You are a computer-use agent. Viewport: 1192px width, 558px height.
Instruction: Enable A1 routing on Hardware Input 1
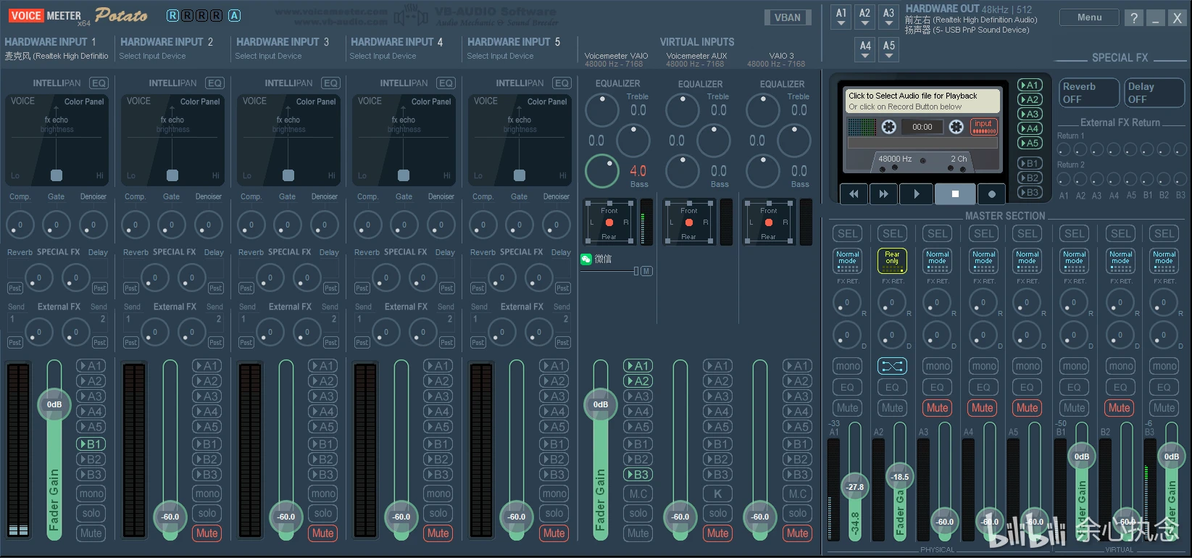pyautogui.click(x=90, y=366)
